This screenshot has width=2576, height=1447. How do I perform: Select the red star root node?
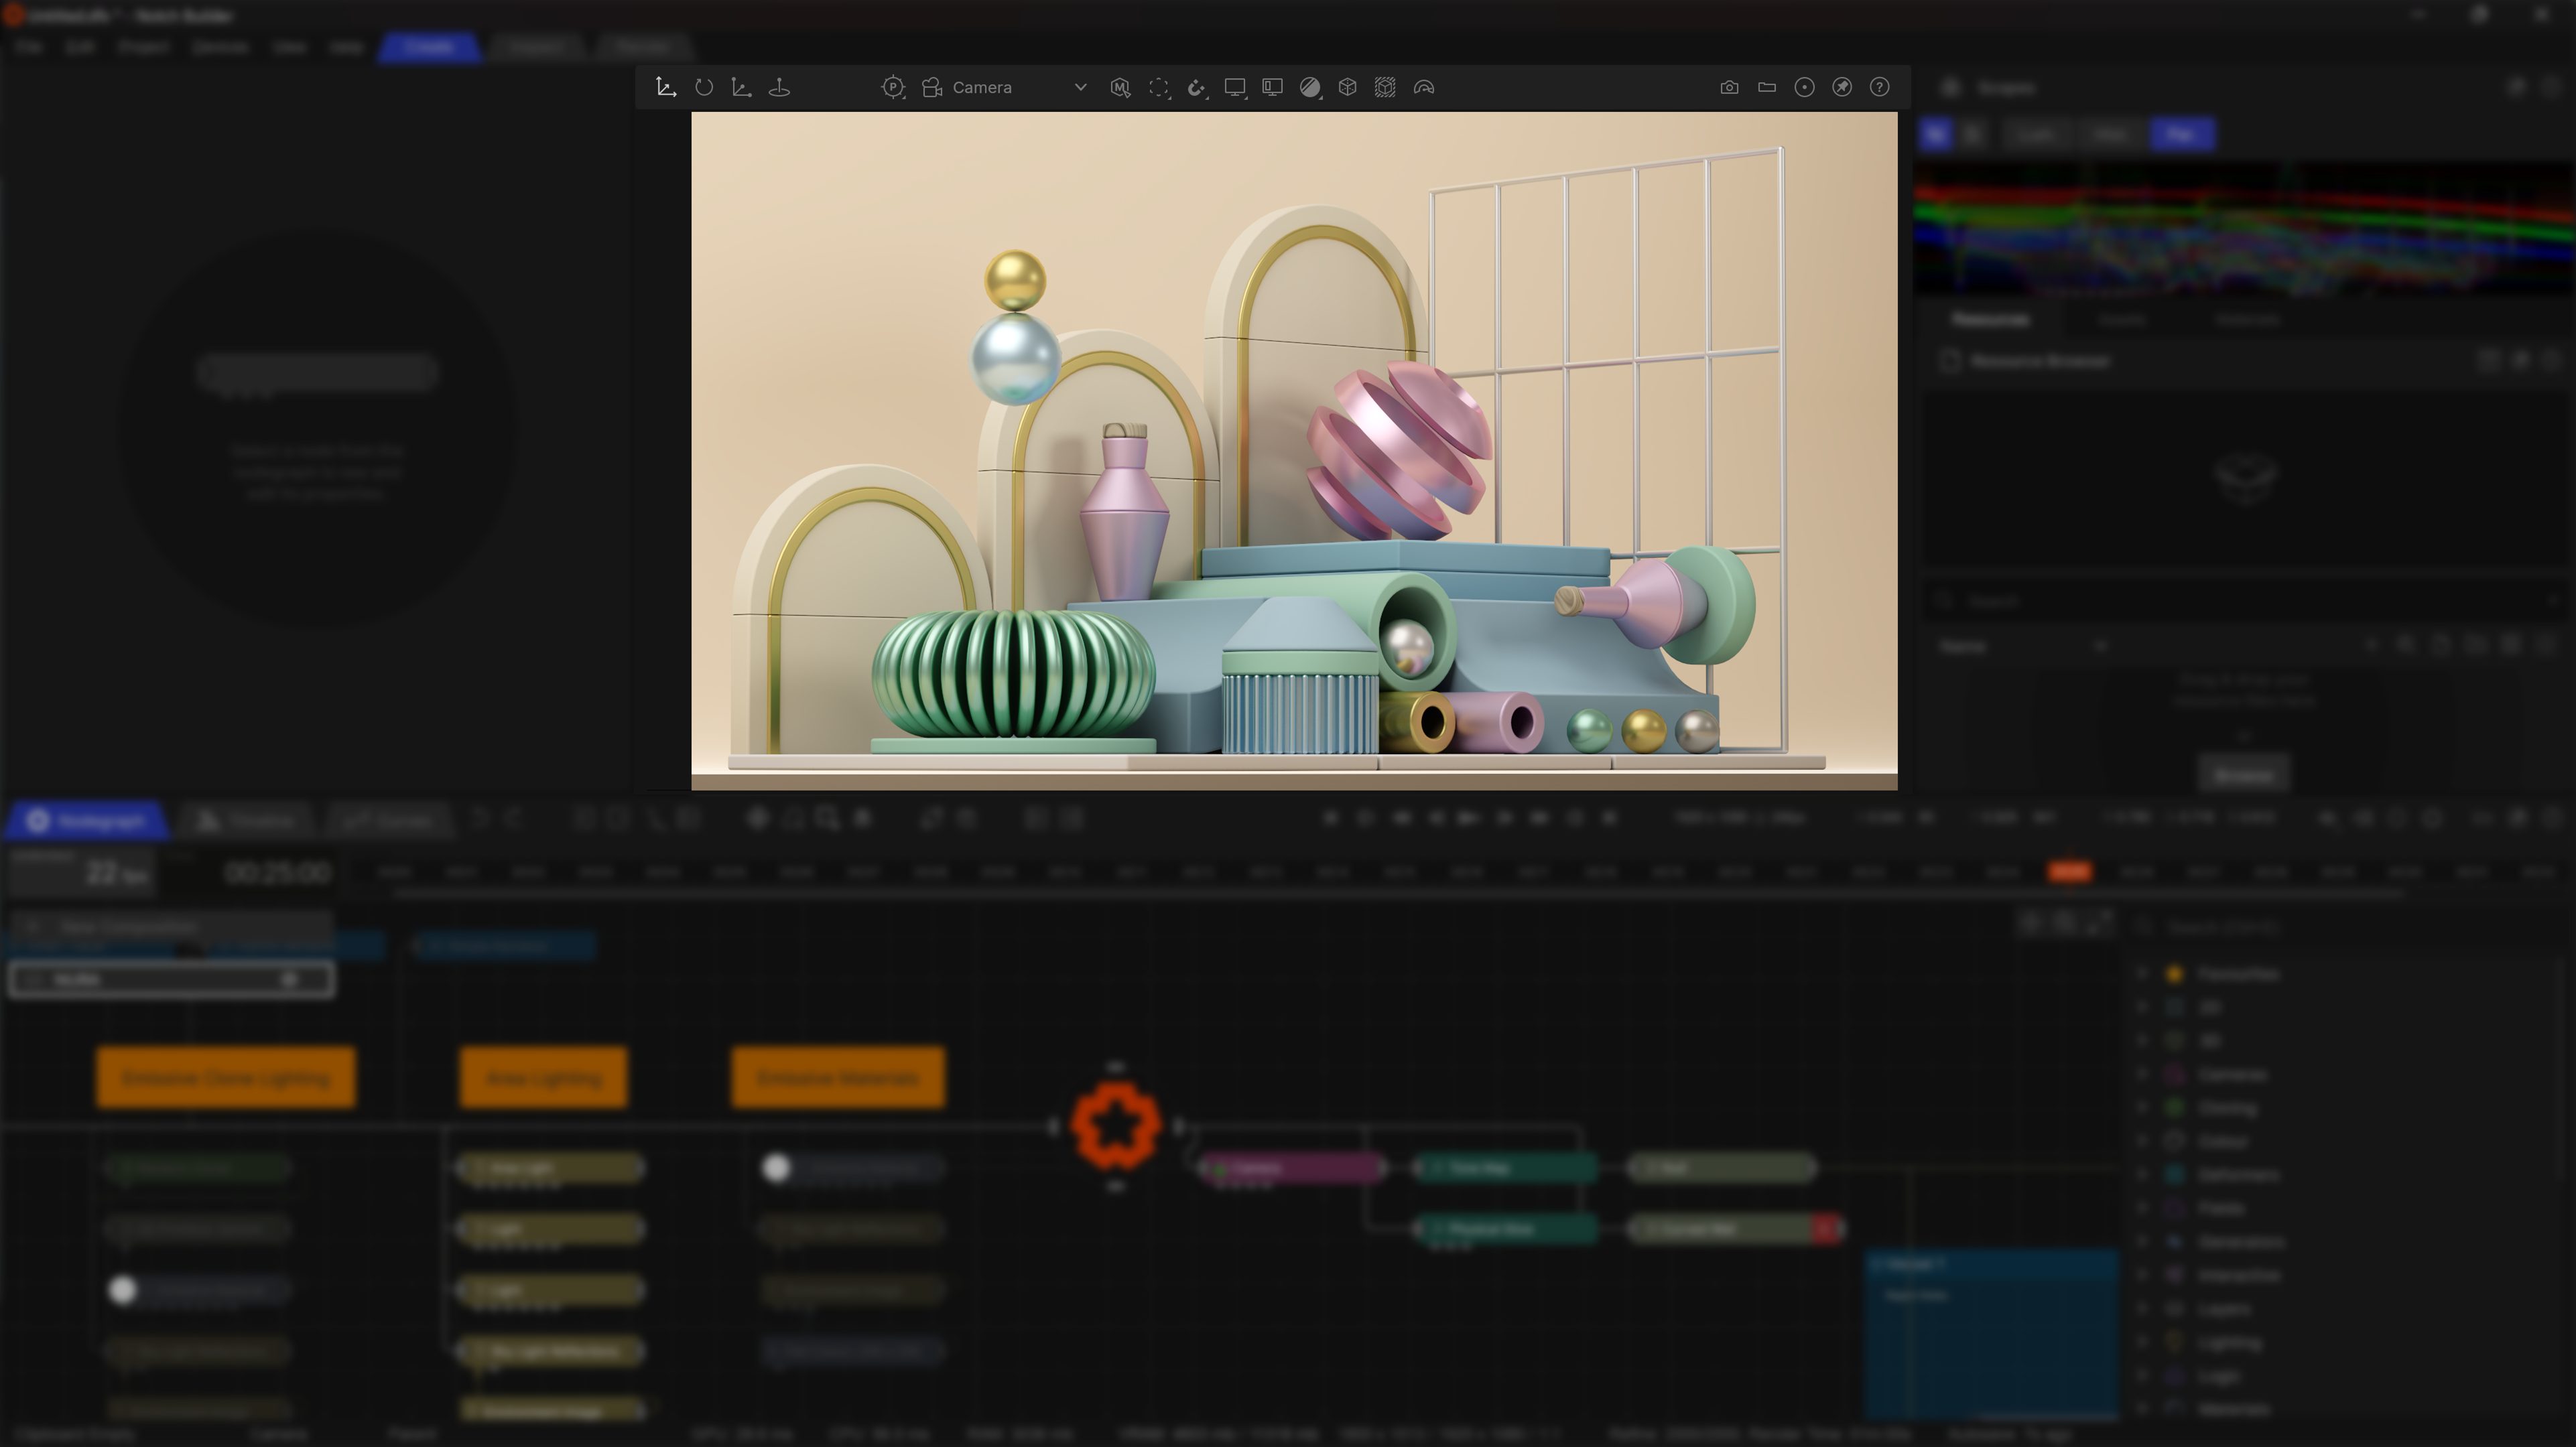coord(1116,1126)
